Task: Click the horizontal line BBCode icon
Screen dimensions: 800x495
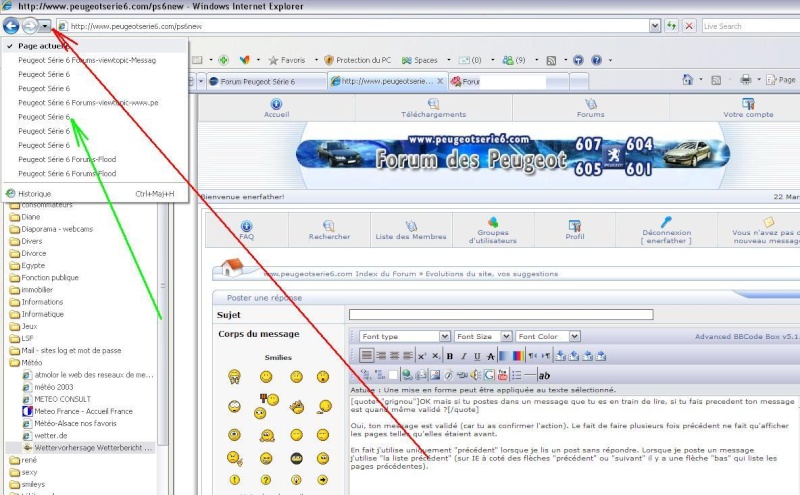Action: (x=530, y=376)
